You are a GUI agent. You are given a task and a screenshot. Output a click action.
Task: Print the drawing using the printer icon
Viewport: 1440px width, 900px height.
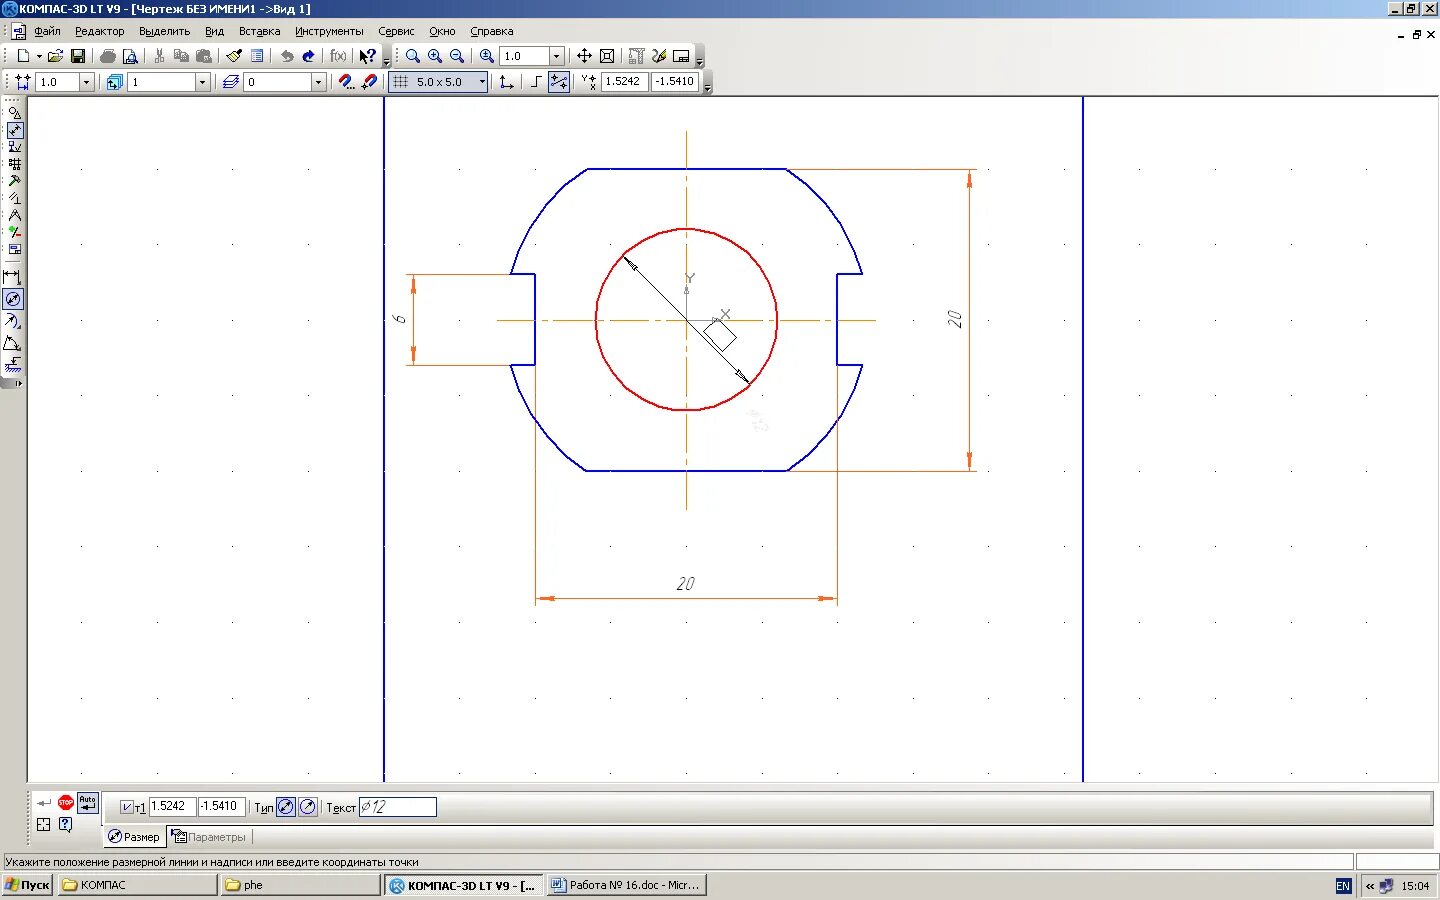tap(108, 56)
